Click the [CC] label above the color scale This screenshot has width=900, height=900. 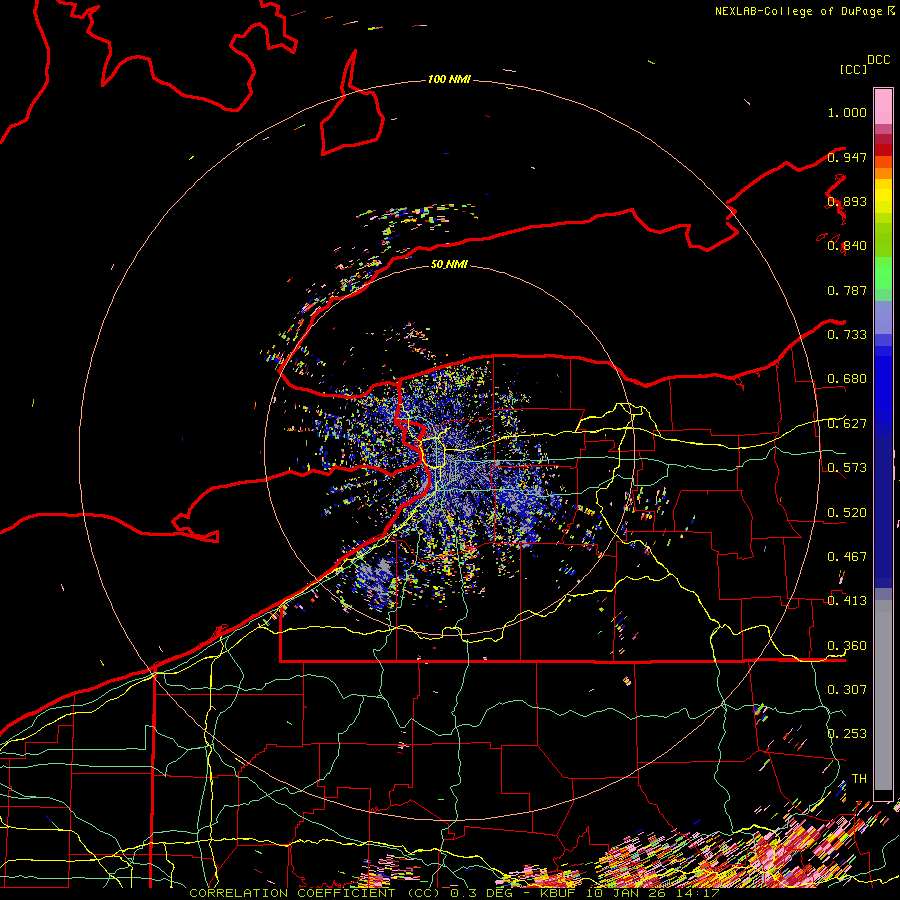pos(853,69)
